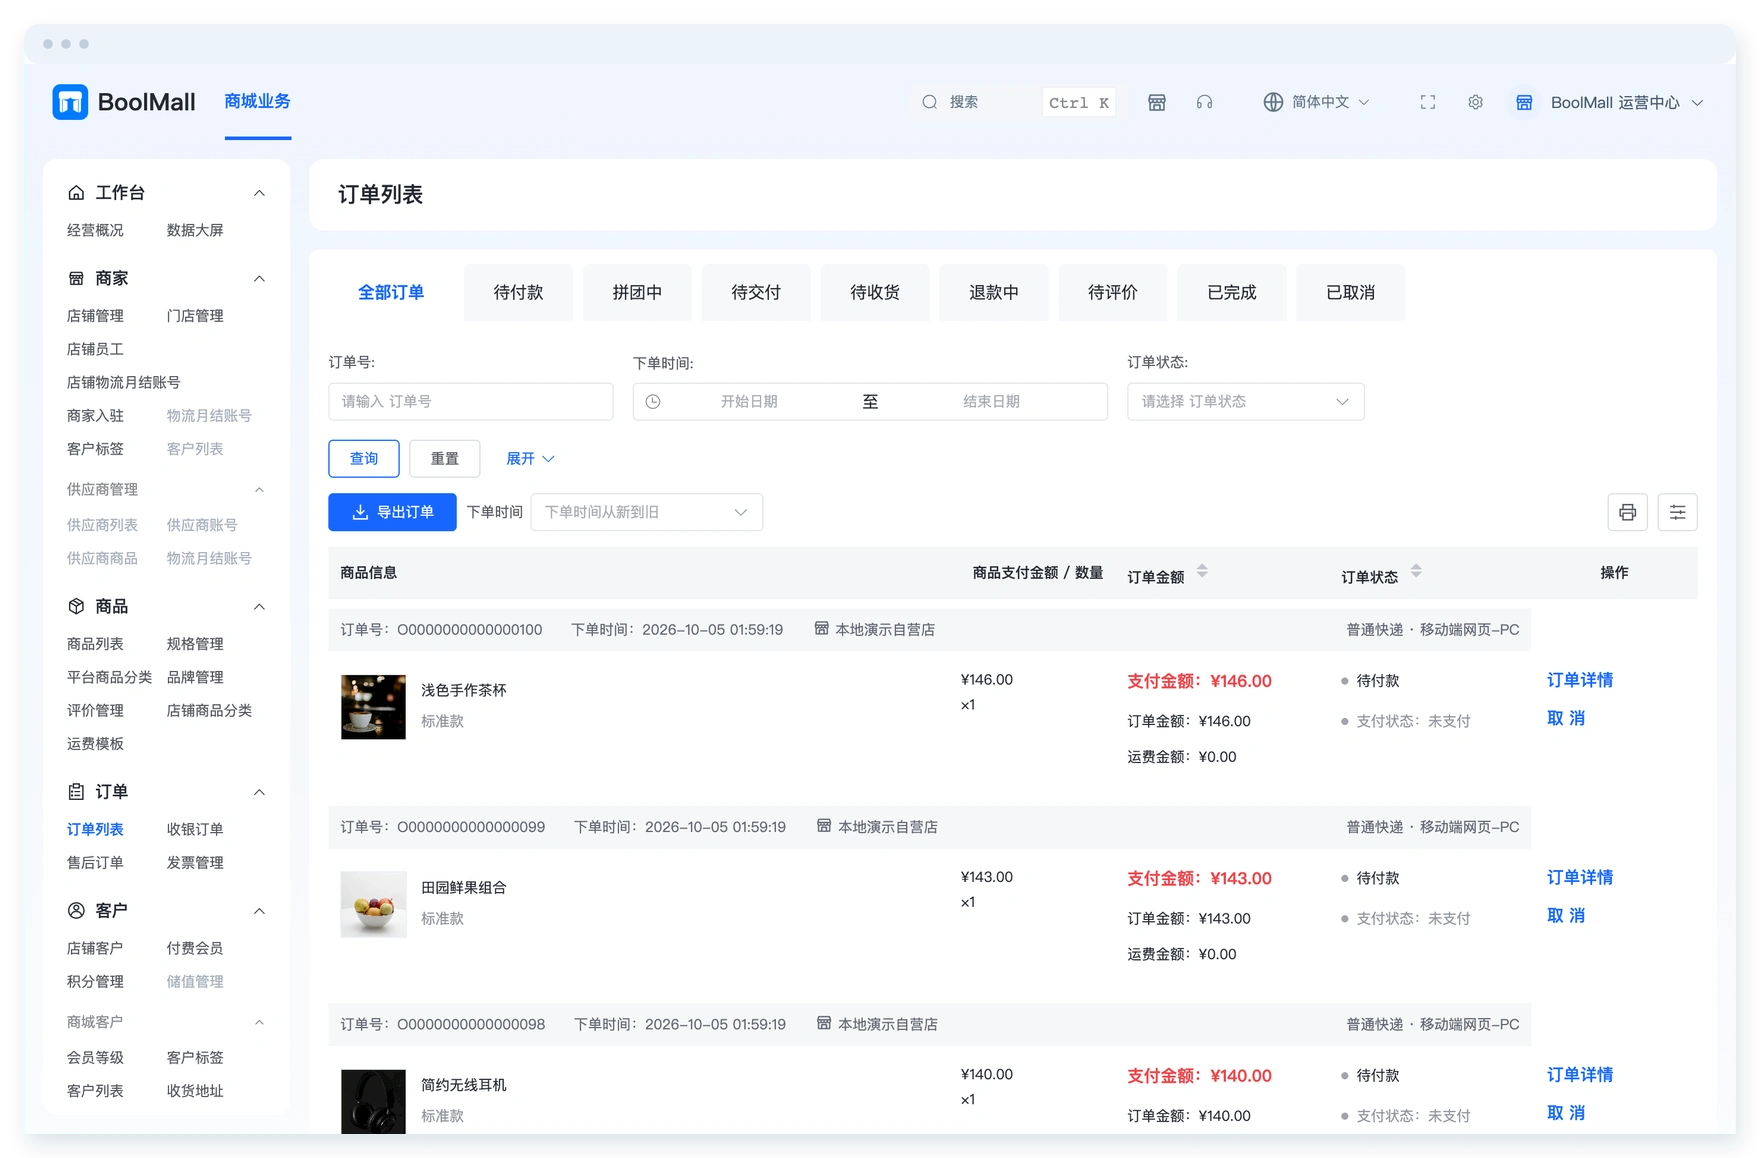Open 品牌管理 in the sidebar
This screenshot has width=1760, height=1158.
195,677
